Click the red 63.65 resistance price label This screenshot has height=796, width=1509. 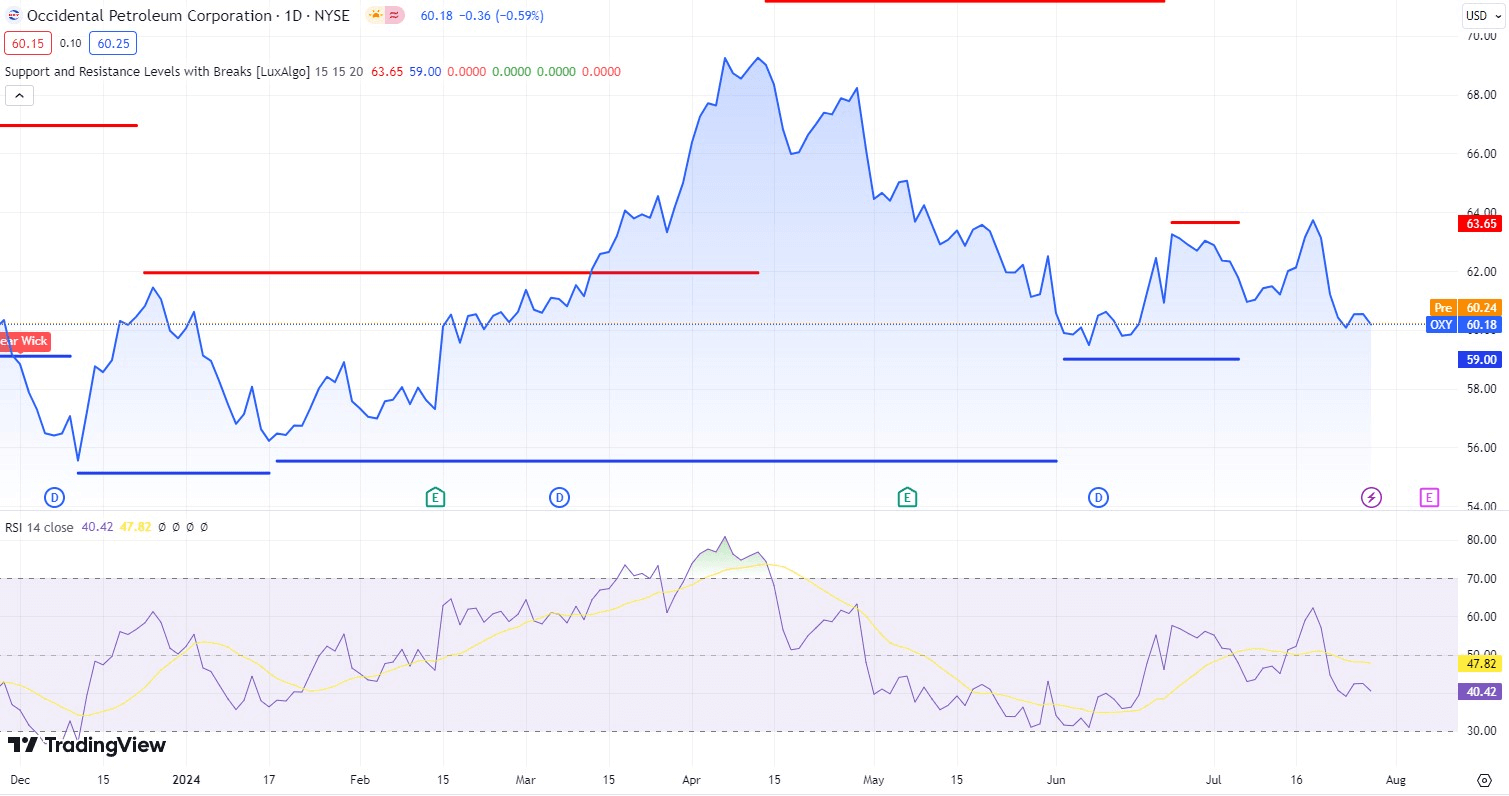pos(1479,223)
